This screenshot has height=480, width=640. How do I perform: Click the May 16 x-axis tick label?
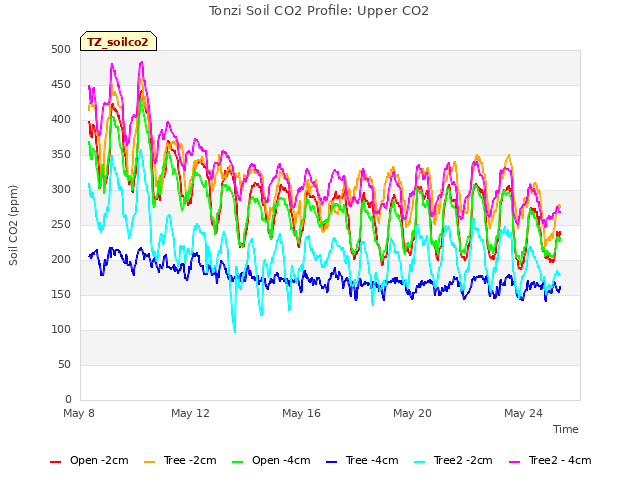point(301,413)
